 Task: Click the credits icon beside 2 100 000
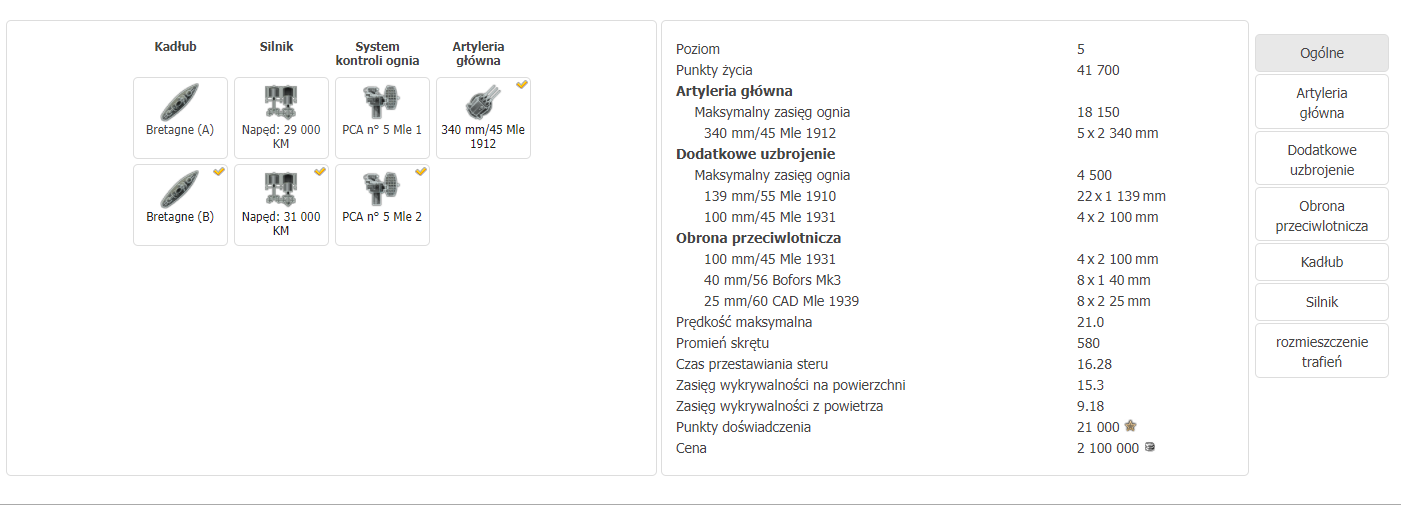point(1149,448)
